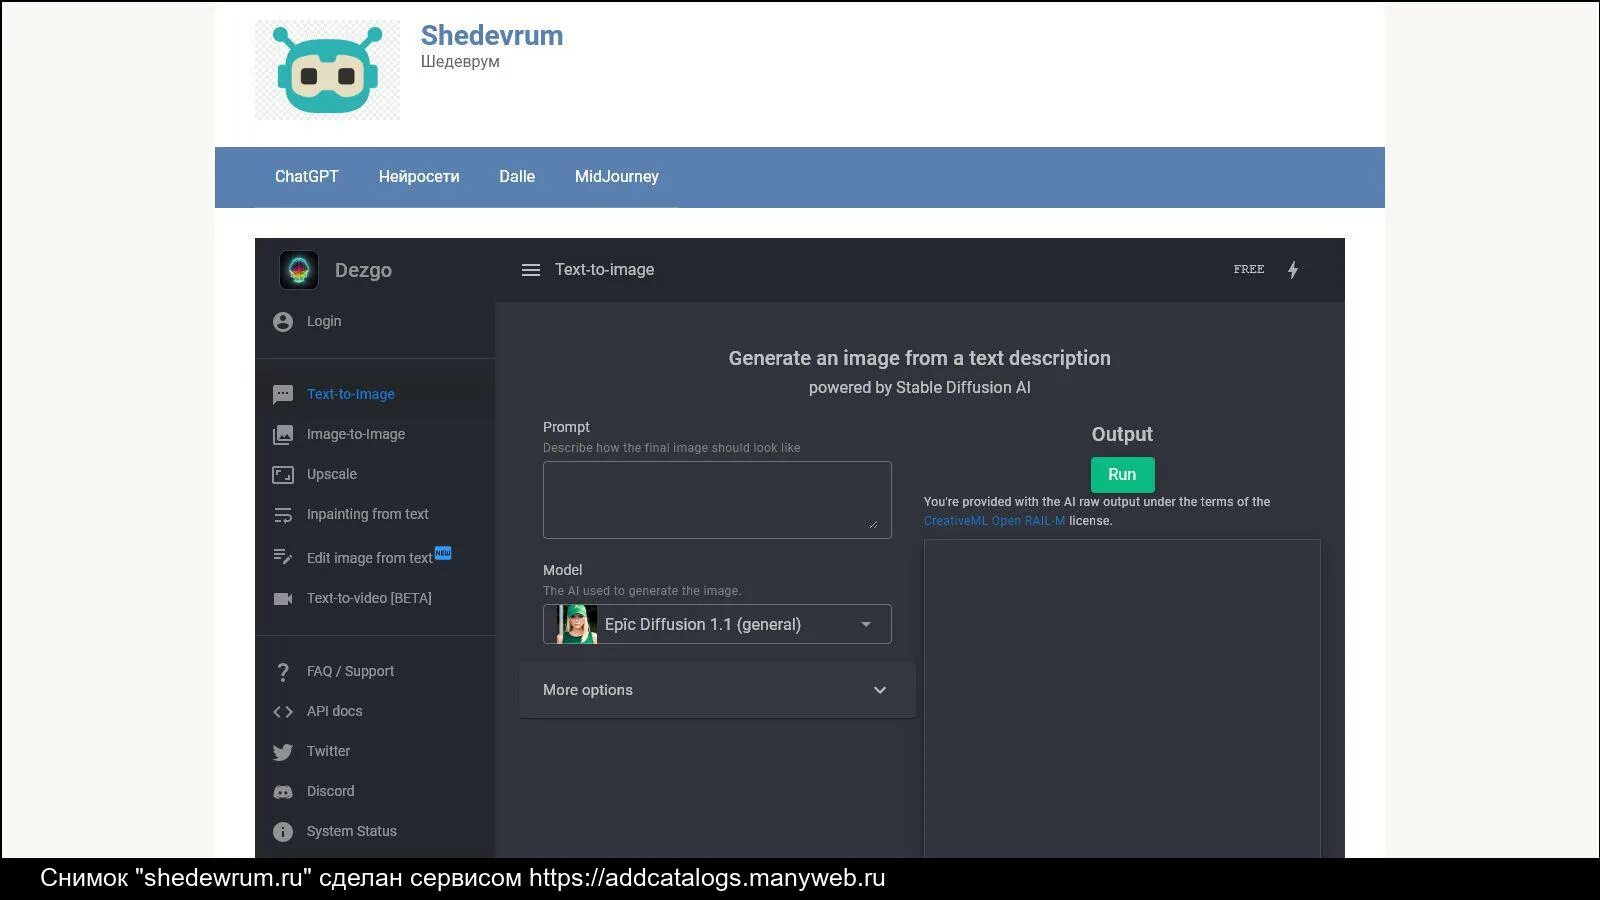Click the Shedevrum site title link
The image size is (1600, 900).
[x=492, y=35]
